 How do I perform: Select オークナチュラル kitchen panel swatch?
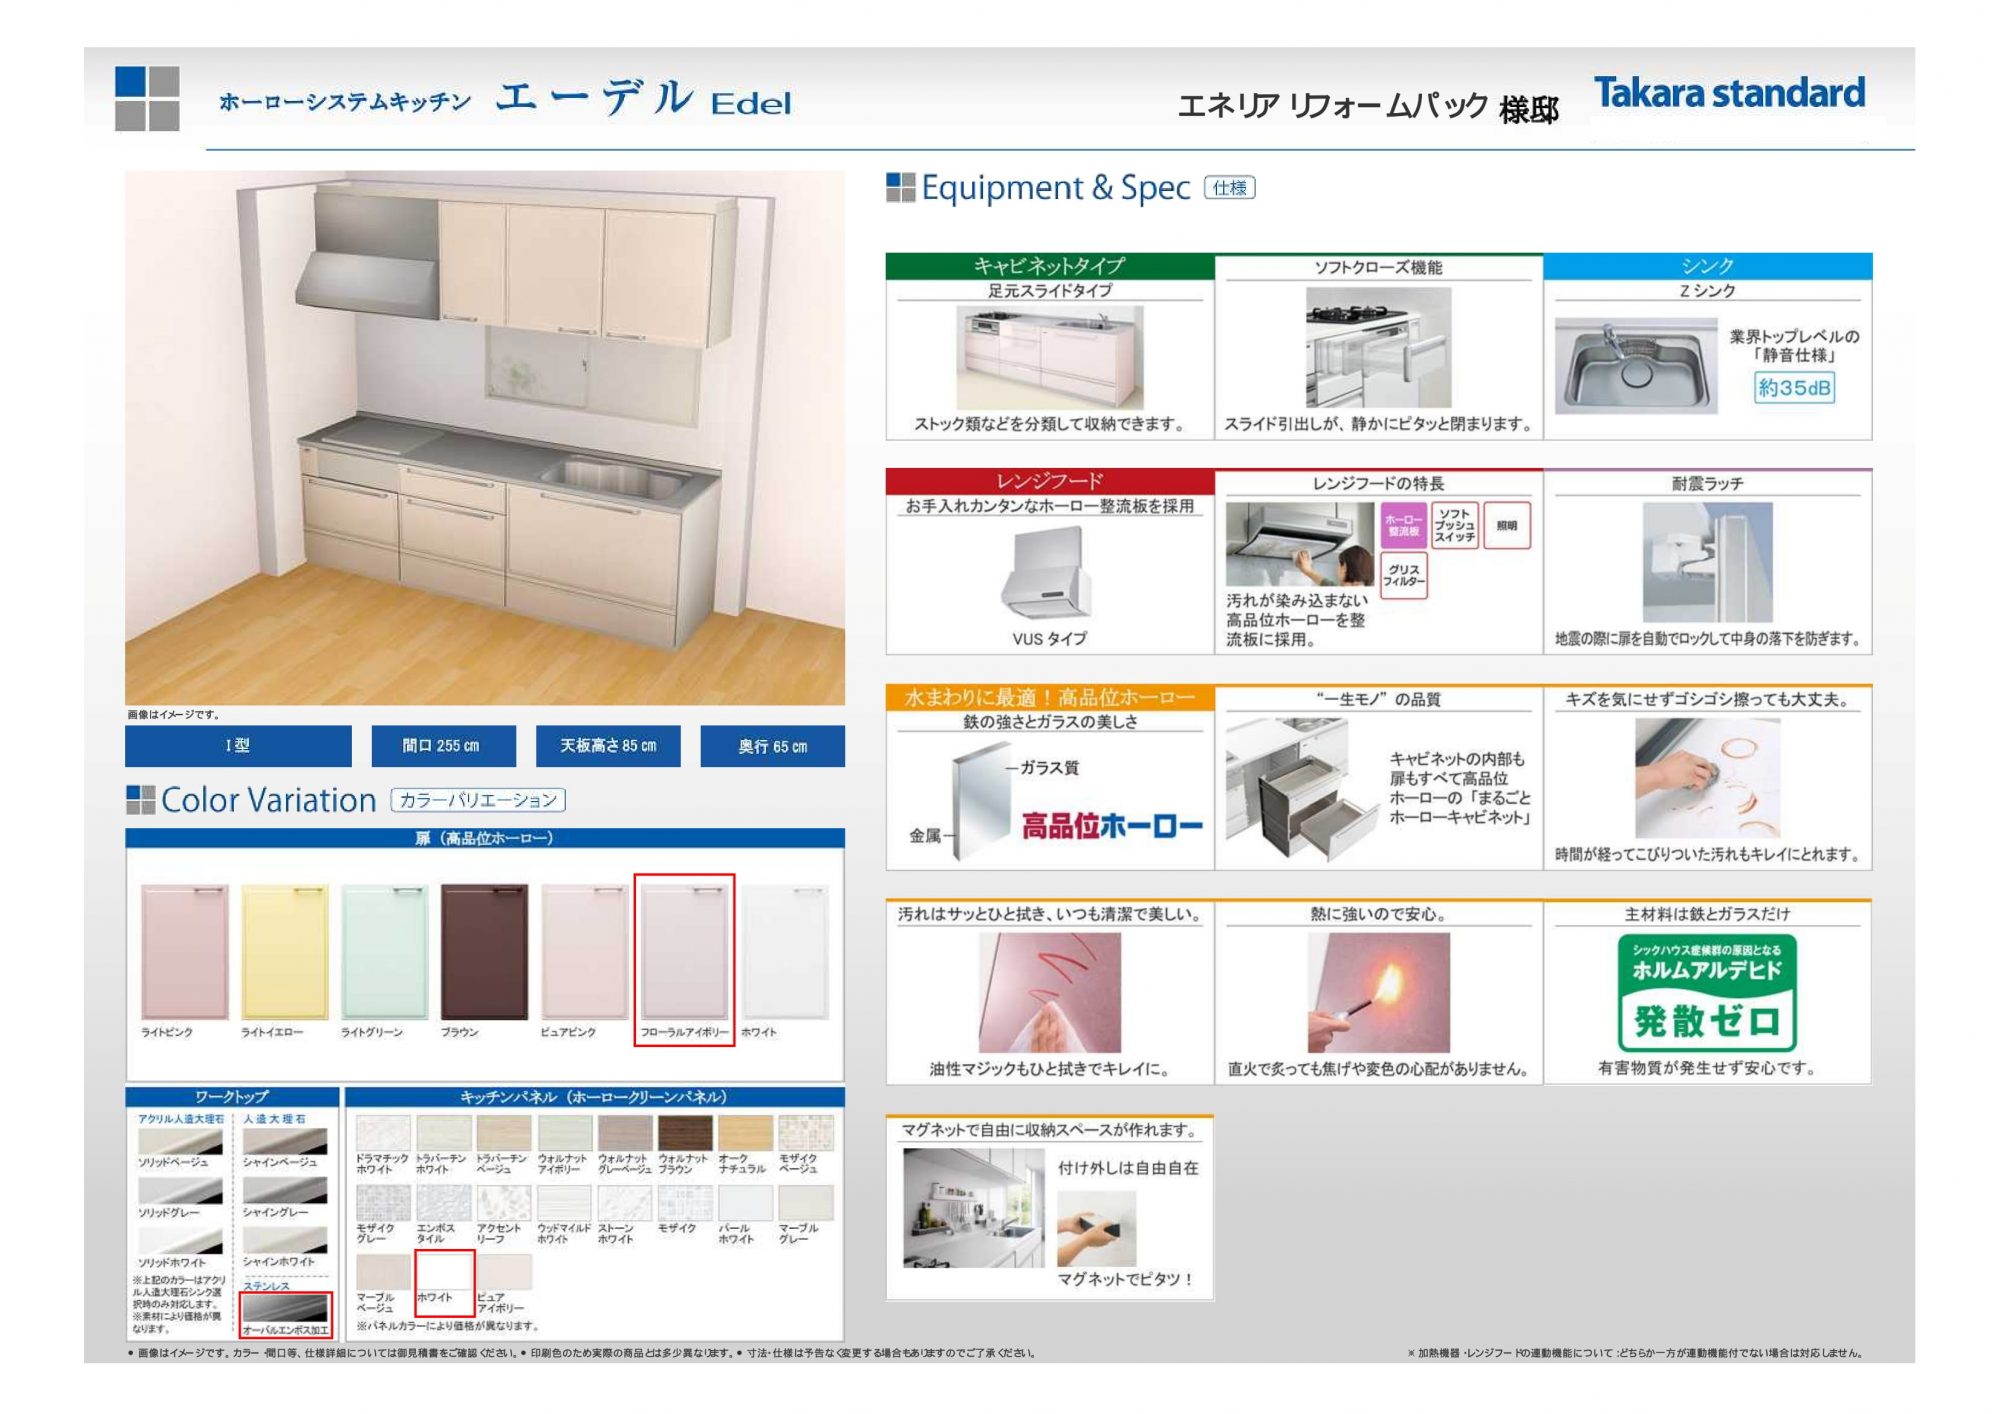[x=745, y=1134]
